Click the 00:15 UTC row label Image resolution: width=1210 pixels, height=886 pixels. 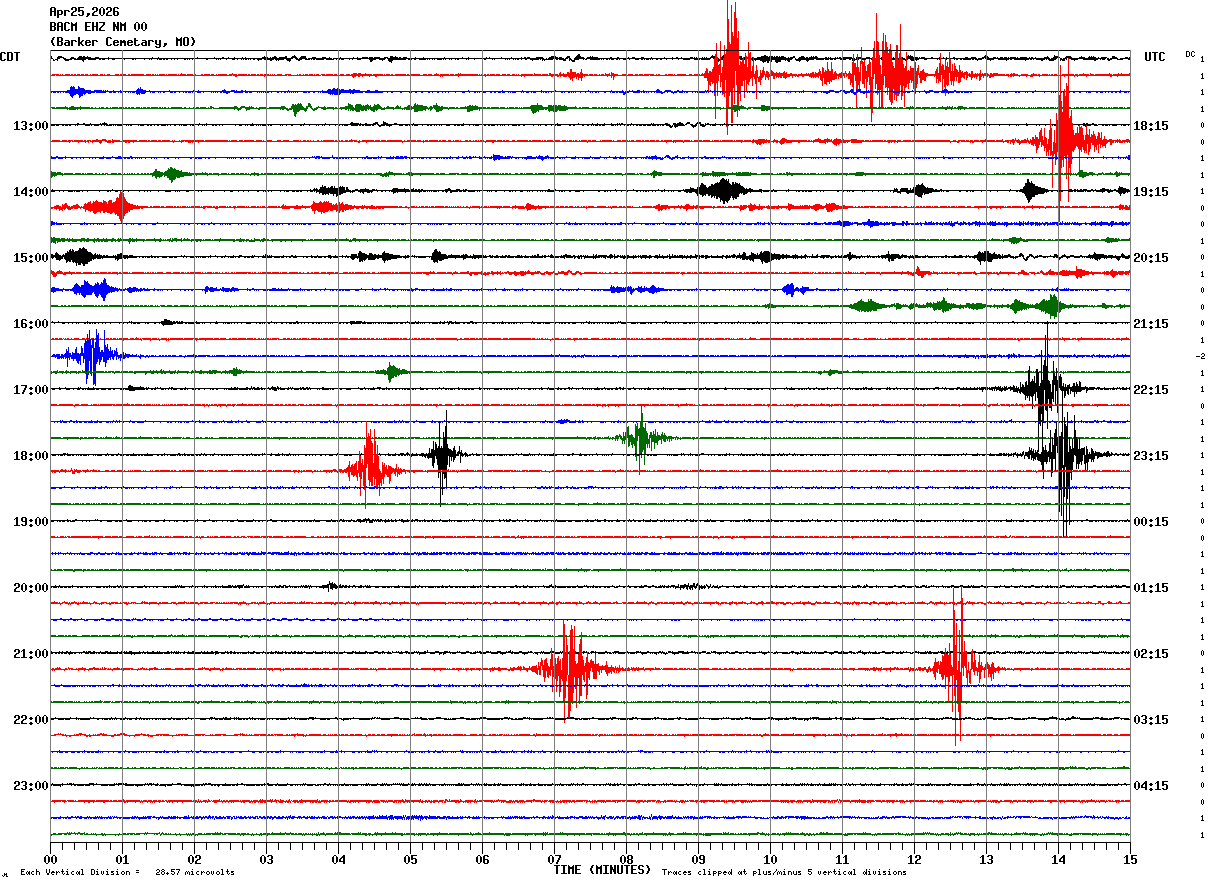(1151, 522)
